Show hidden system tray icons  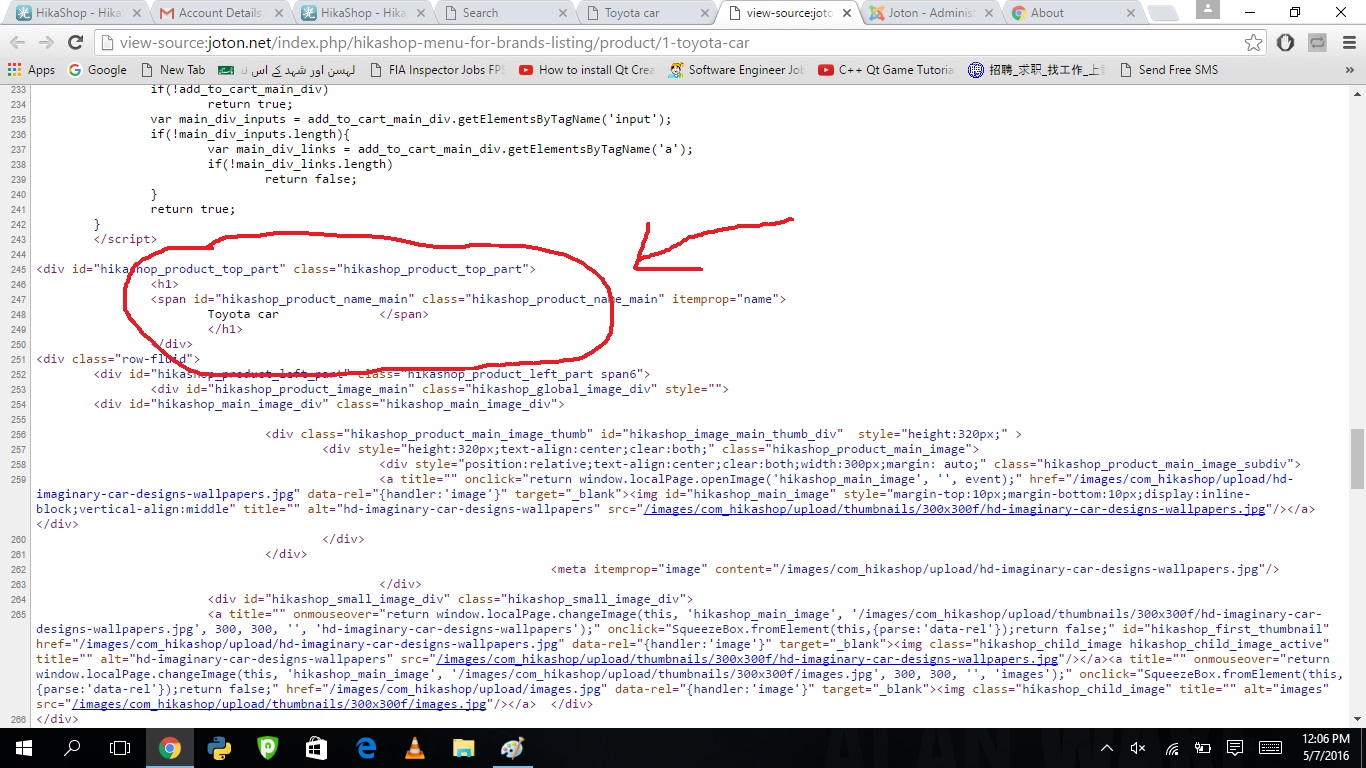[1107, 748]
